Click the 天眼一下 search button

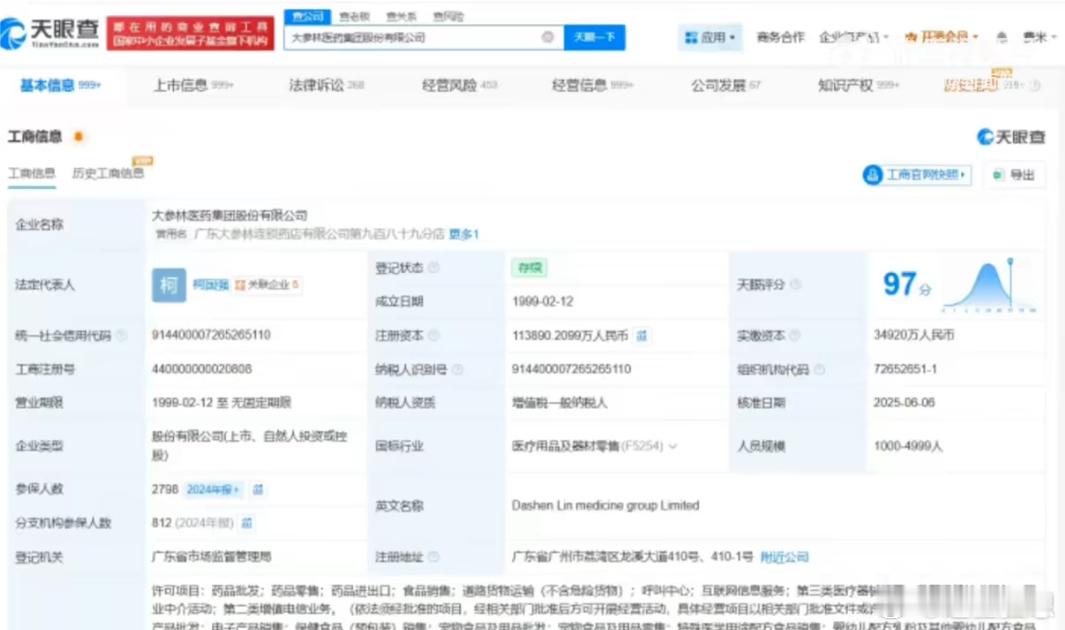pos(594,37)
